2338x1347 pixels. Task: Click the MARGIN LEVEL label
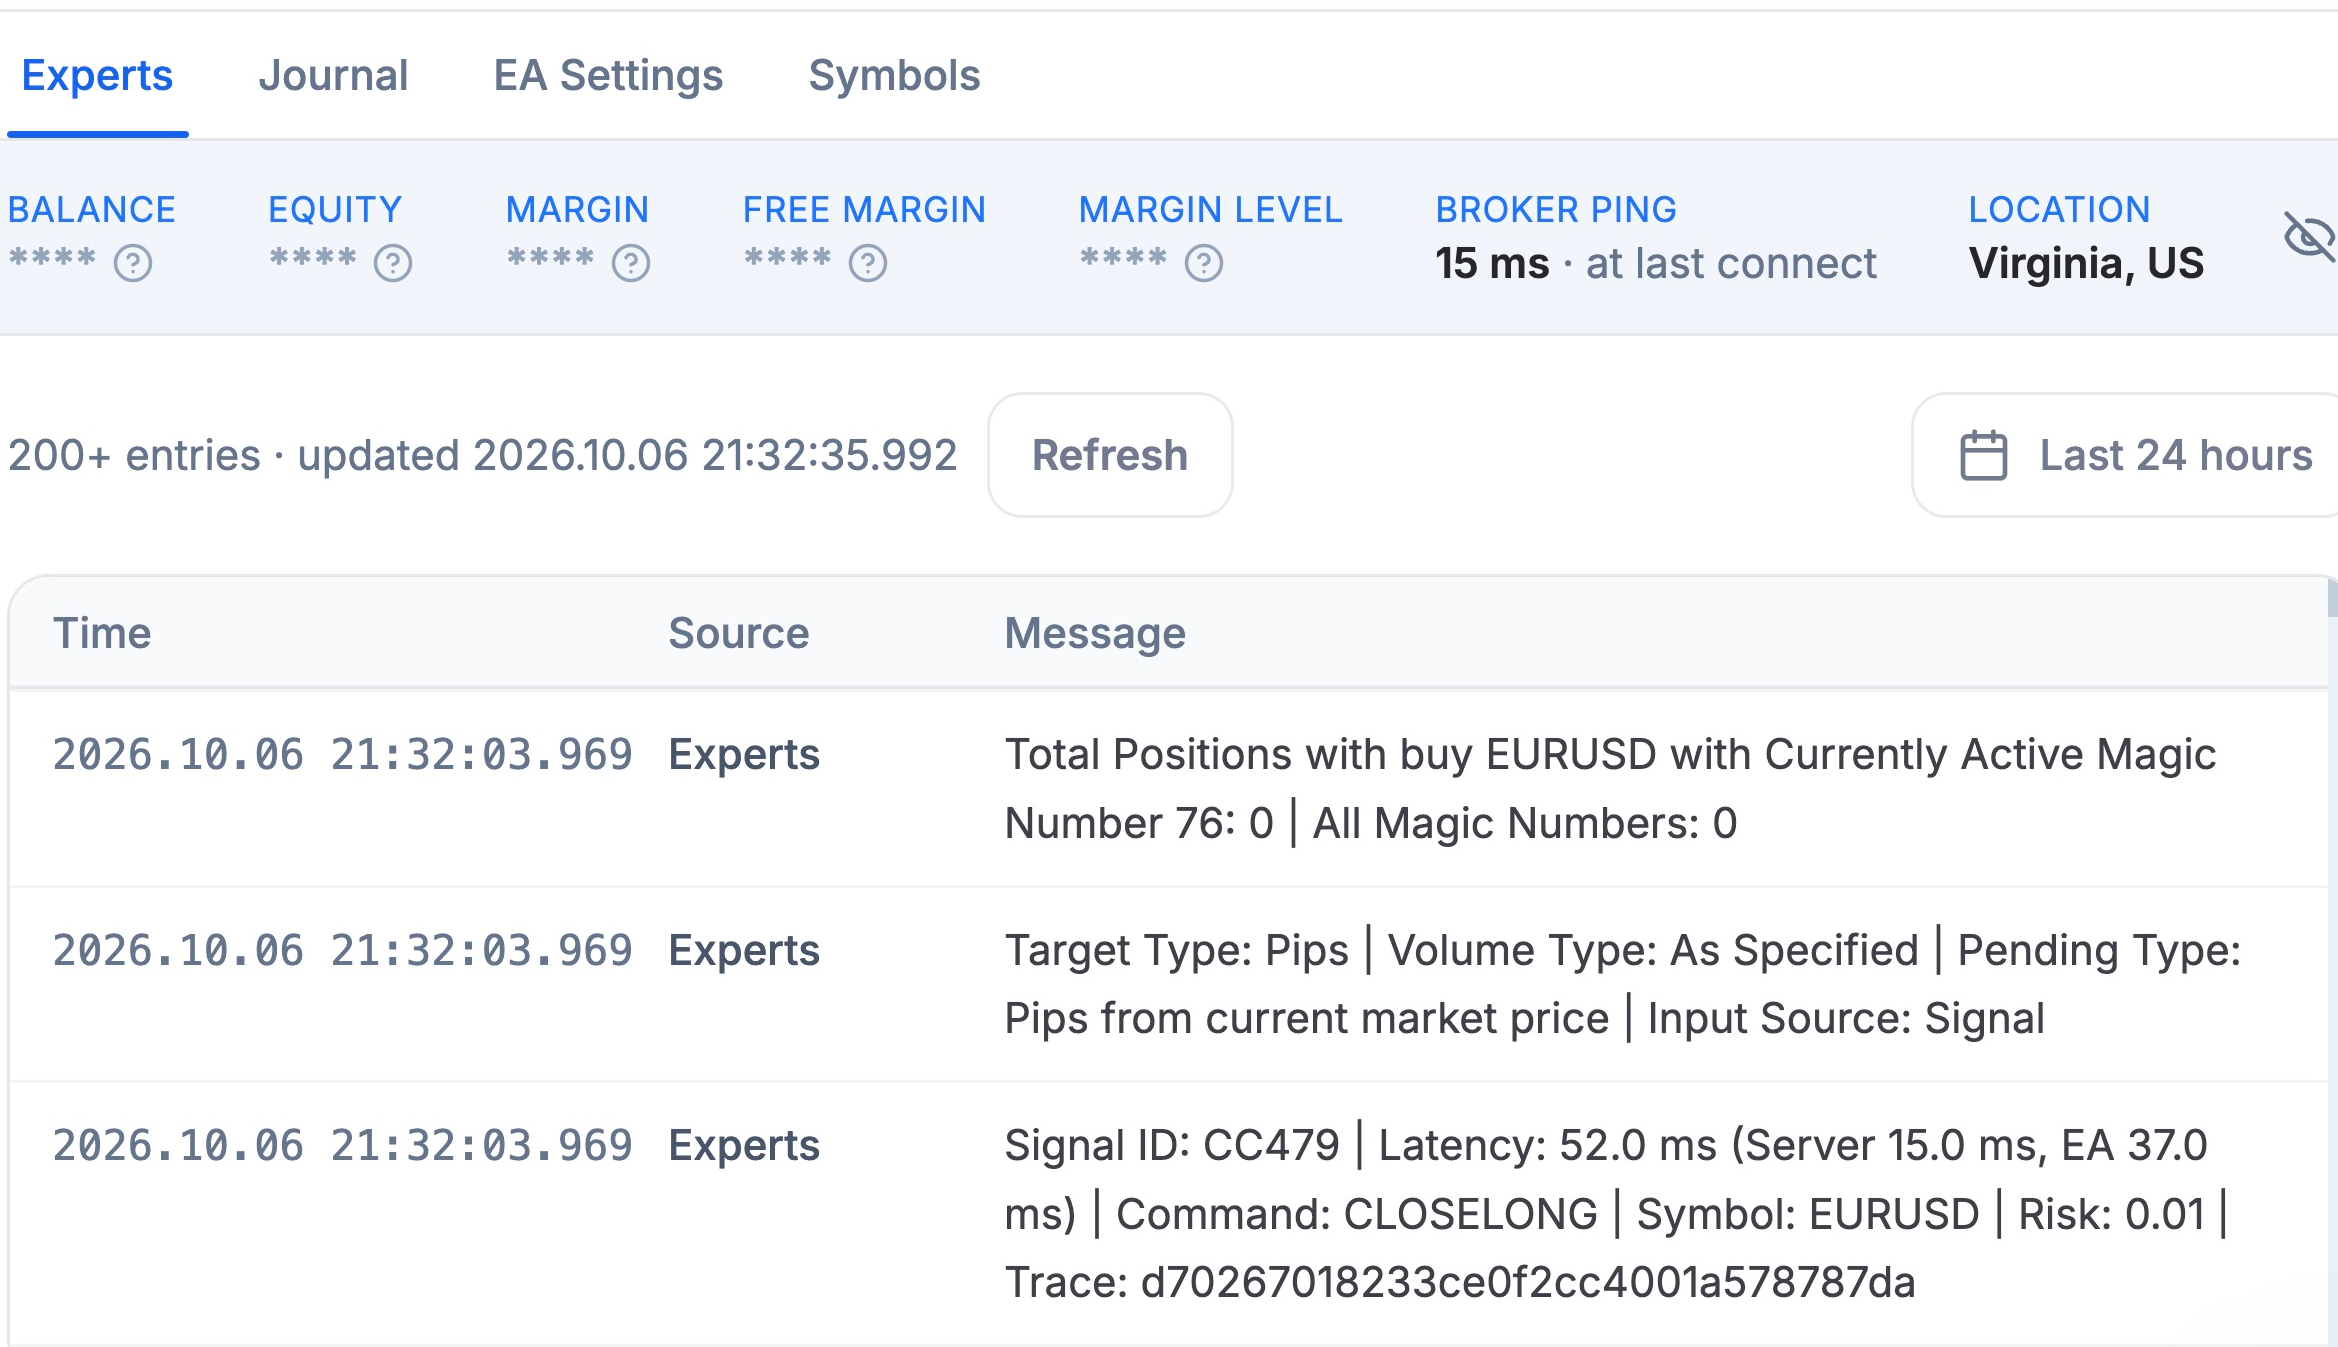pos(1210,209)
